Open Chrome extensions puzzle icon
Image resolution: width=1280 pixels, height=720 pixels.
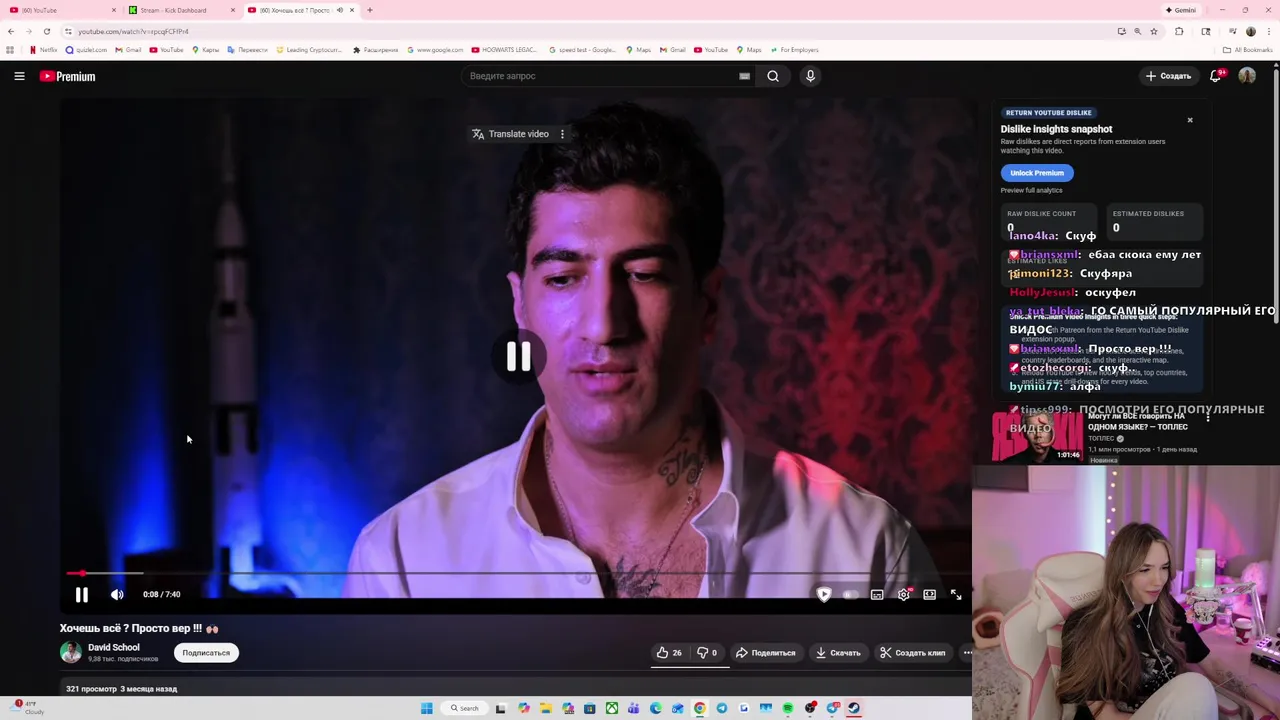[x=1179, y=31]
